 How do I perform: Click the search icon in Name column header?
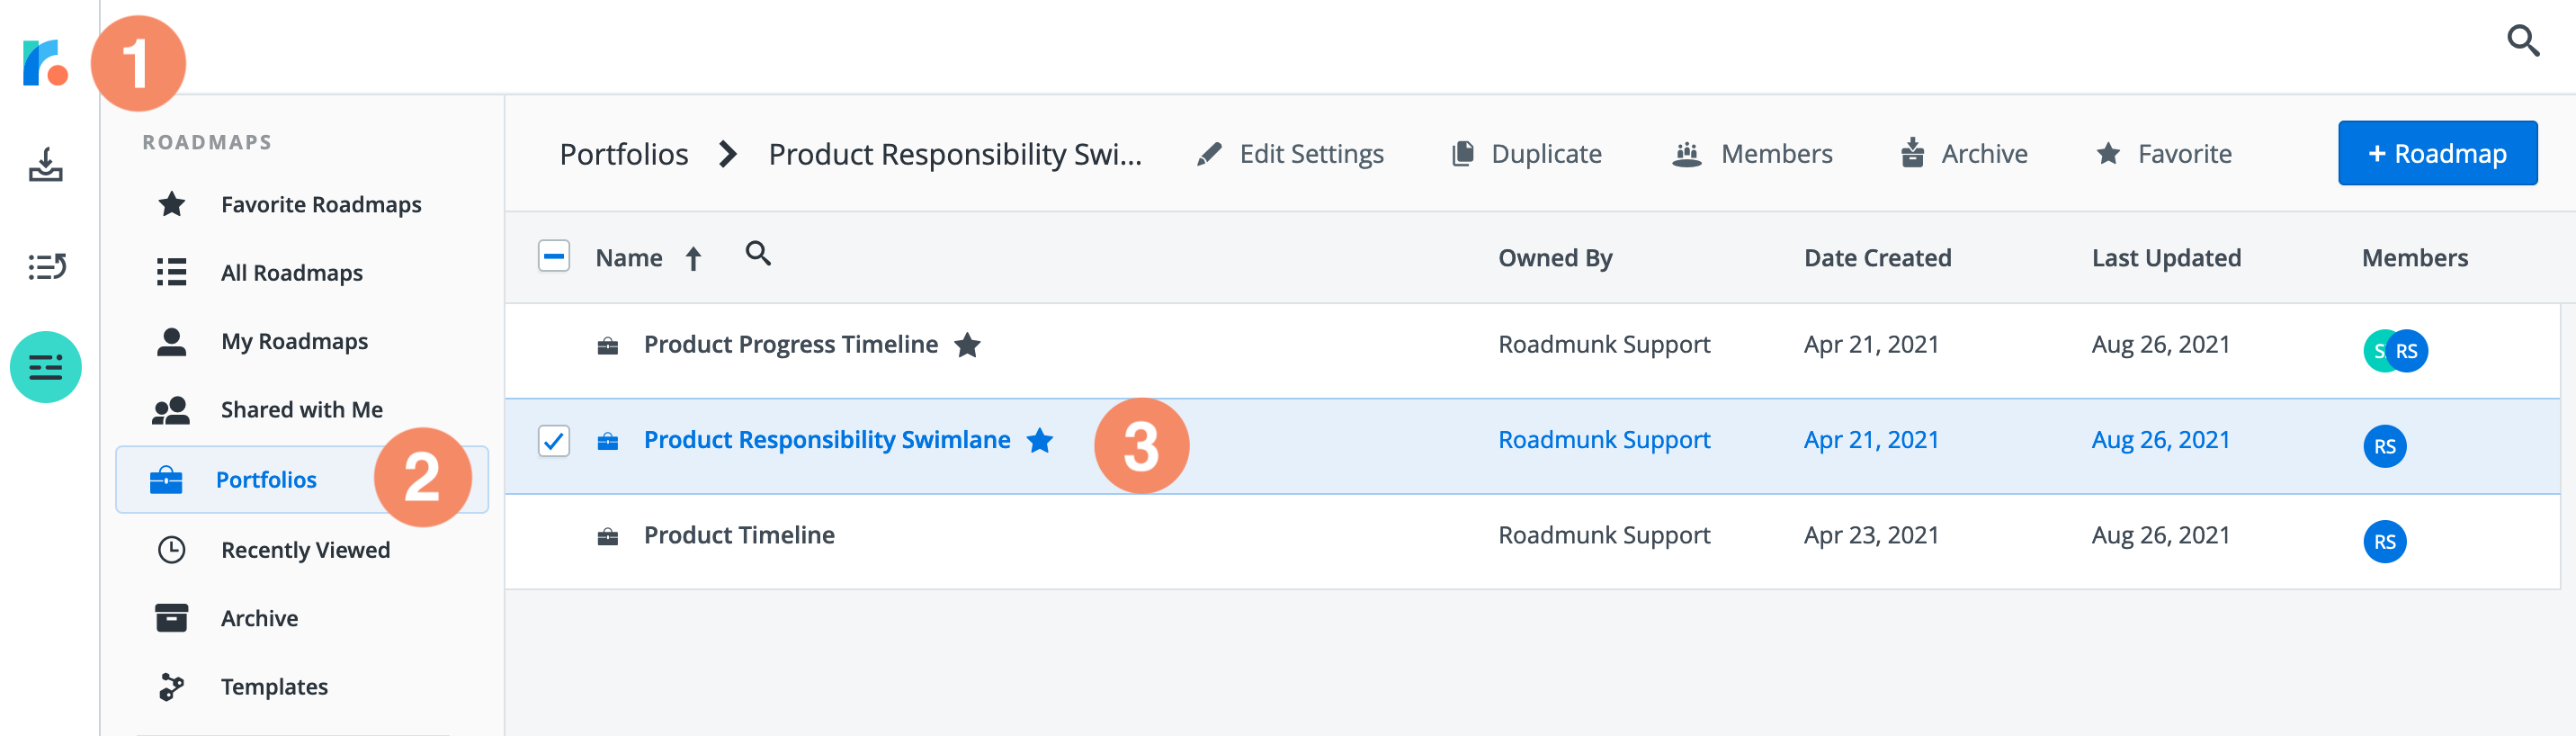click(758, 254)
